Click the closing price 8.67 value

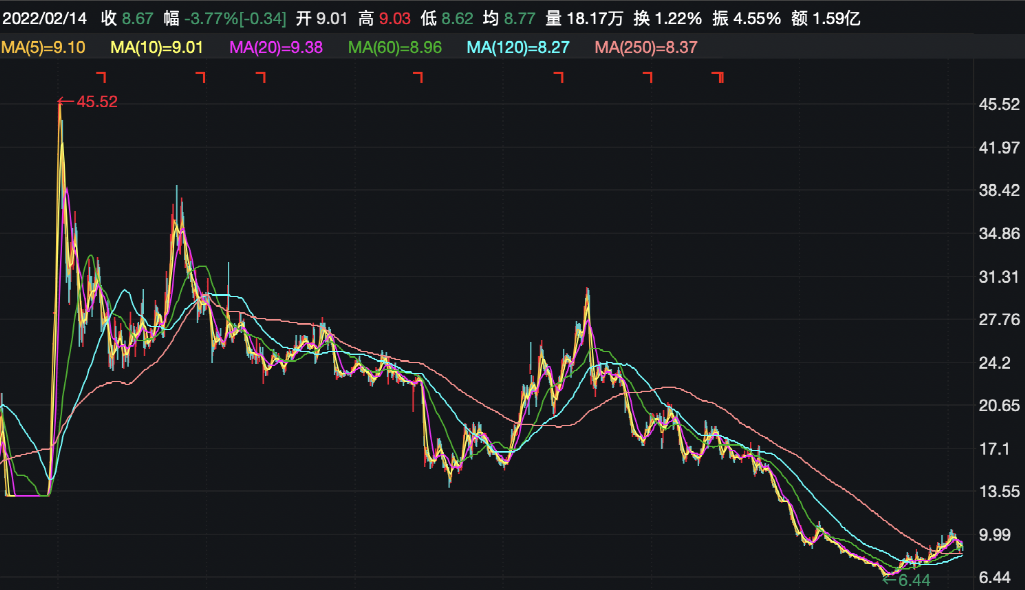pos(138,18)
